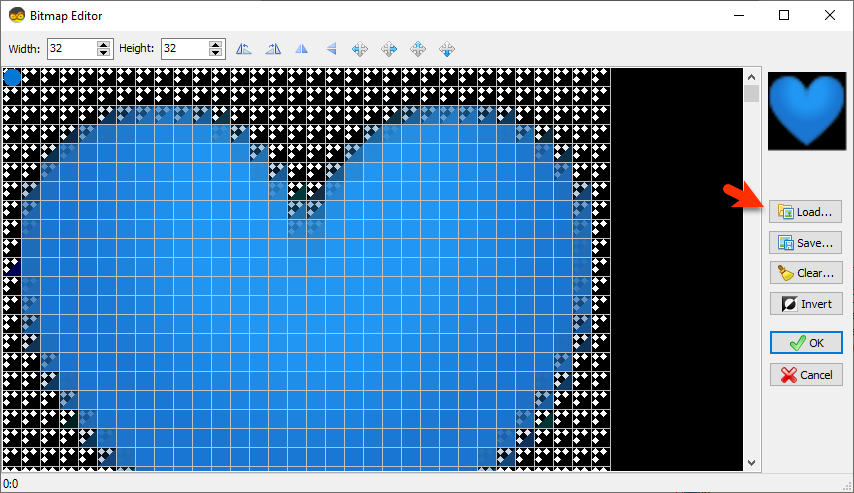
Task: Shift the image up with arrow icon
Action: click(x=418, y=49)
